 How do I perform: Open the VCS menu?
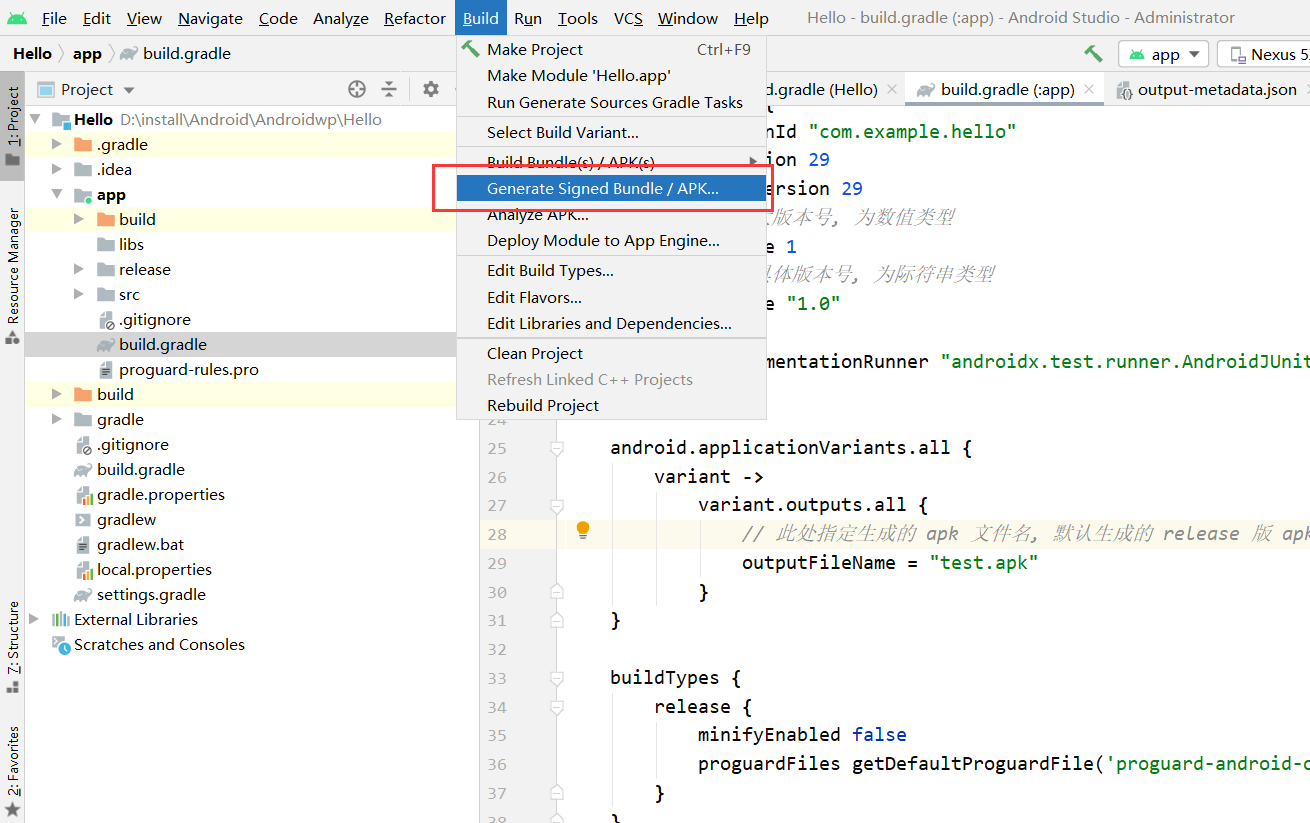[x=628, y=18]
